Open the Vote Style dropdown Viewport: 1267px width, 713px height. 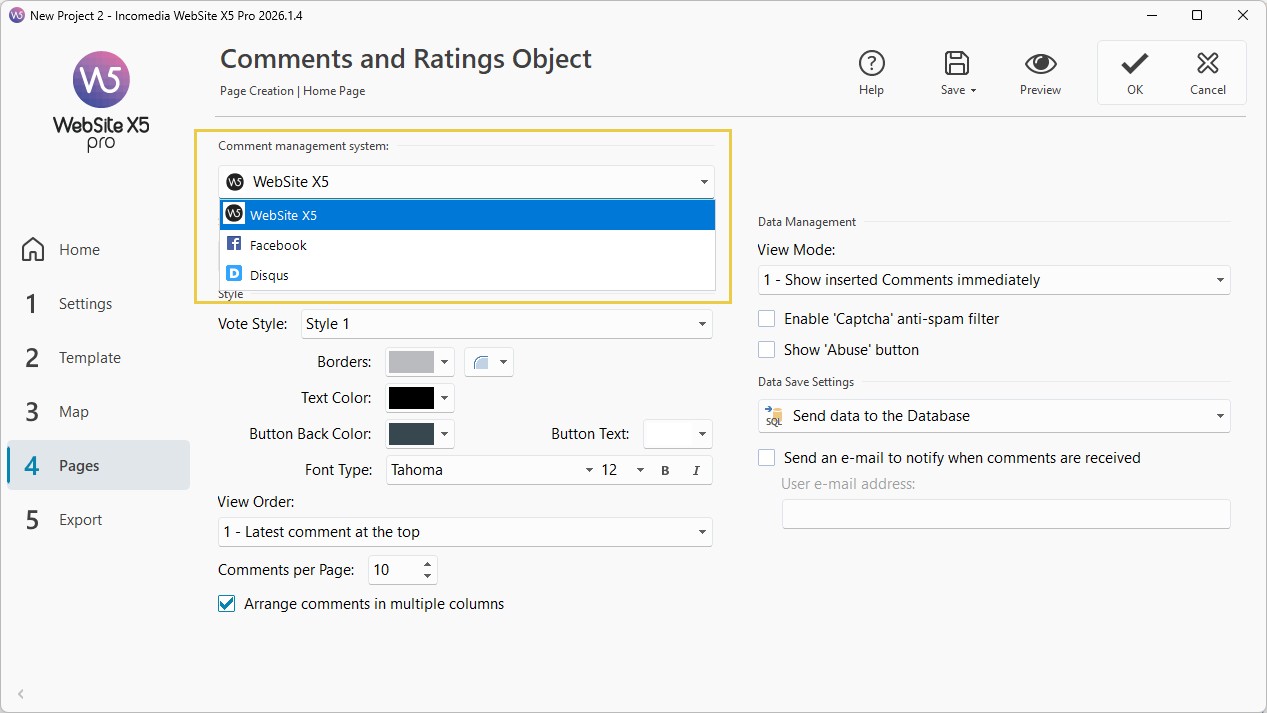pyautogui.click(x=506, y=324)
